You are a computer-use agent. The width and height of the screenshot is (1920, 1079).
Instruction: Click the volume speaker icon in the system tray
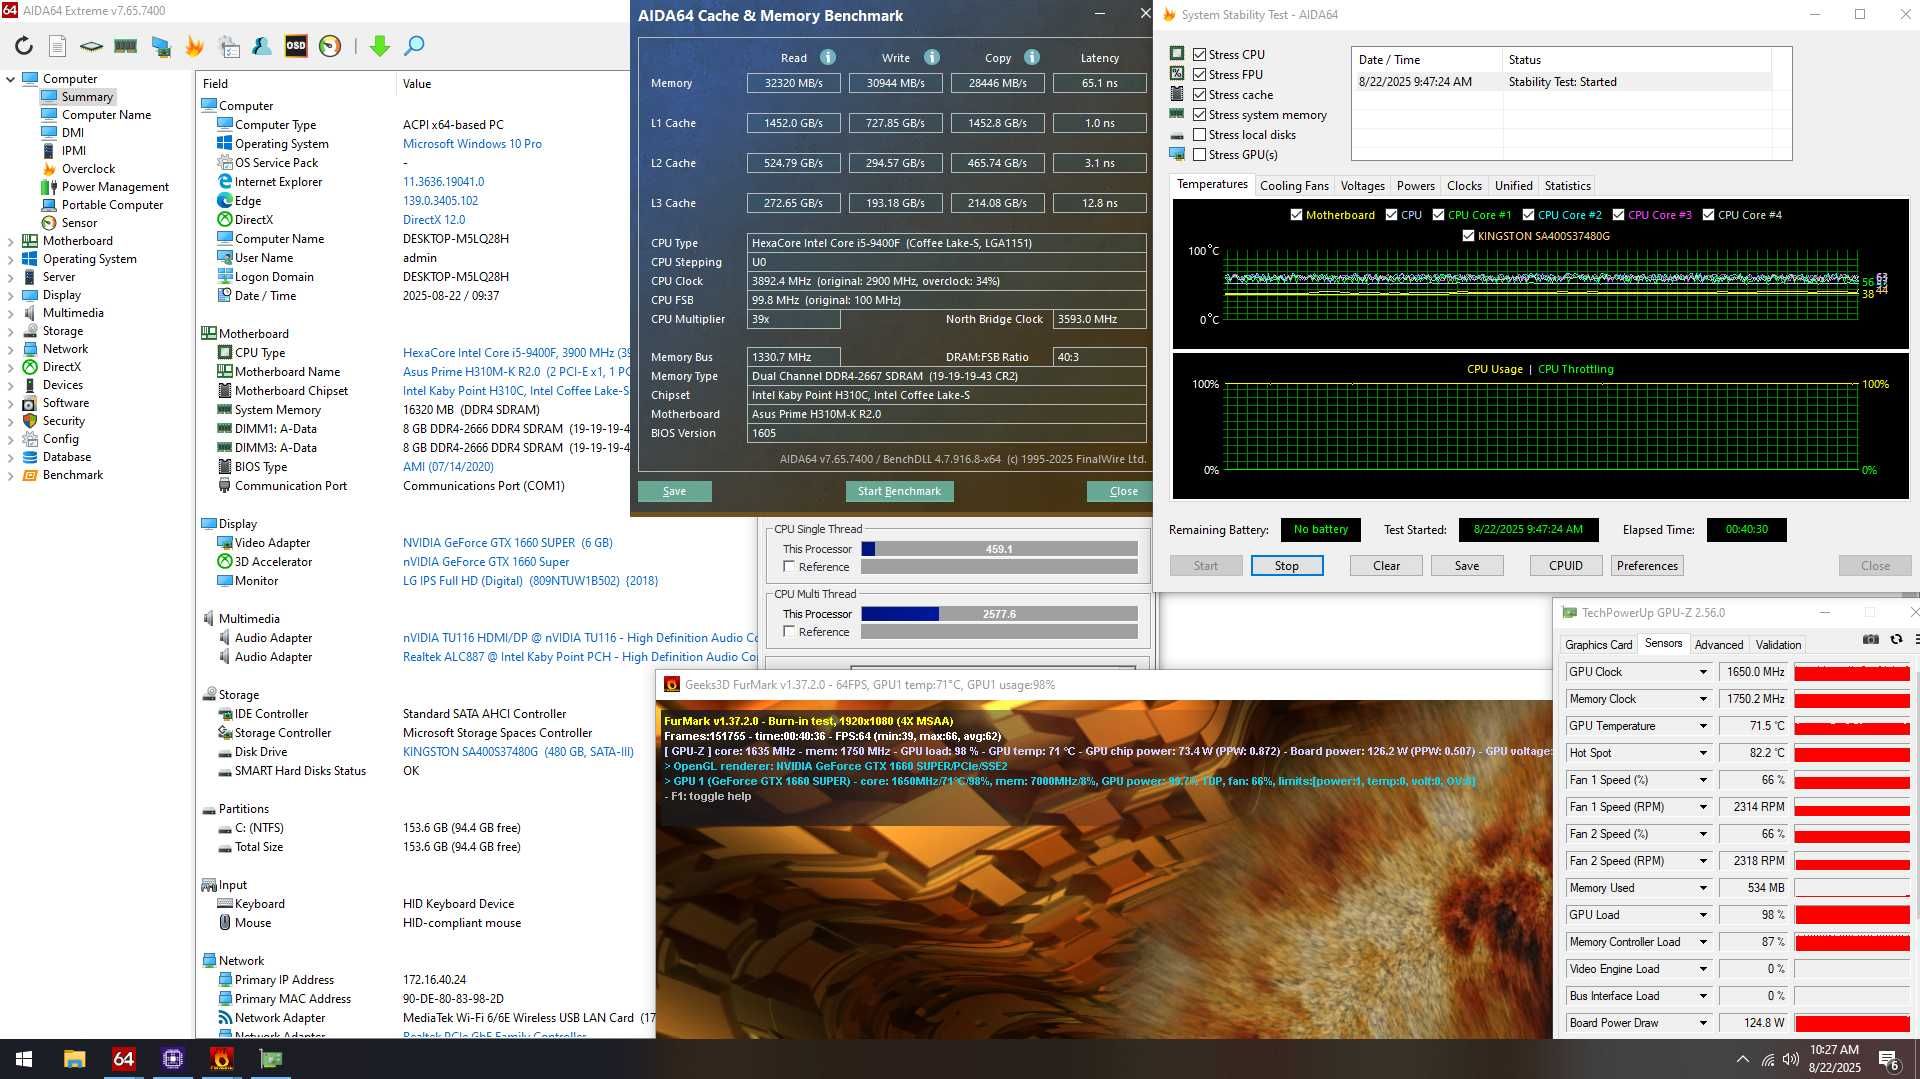(1790, 1060)
